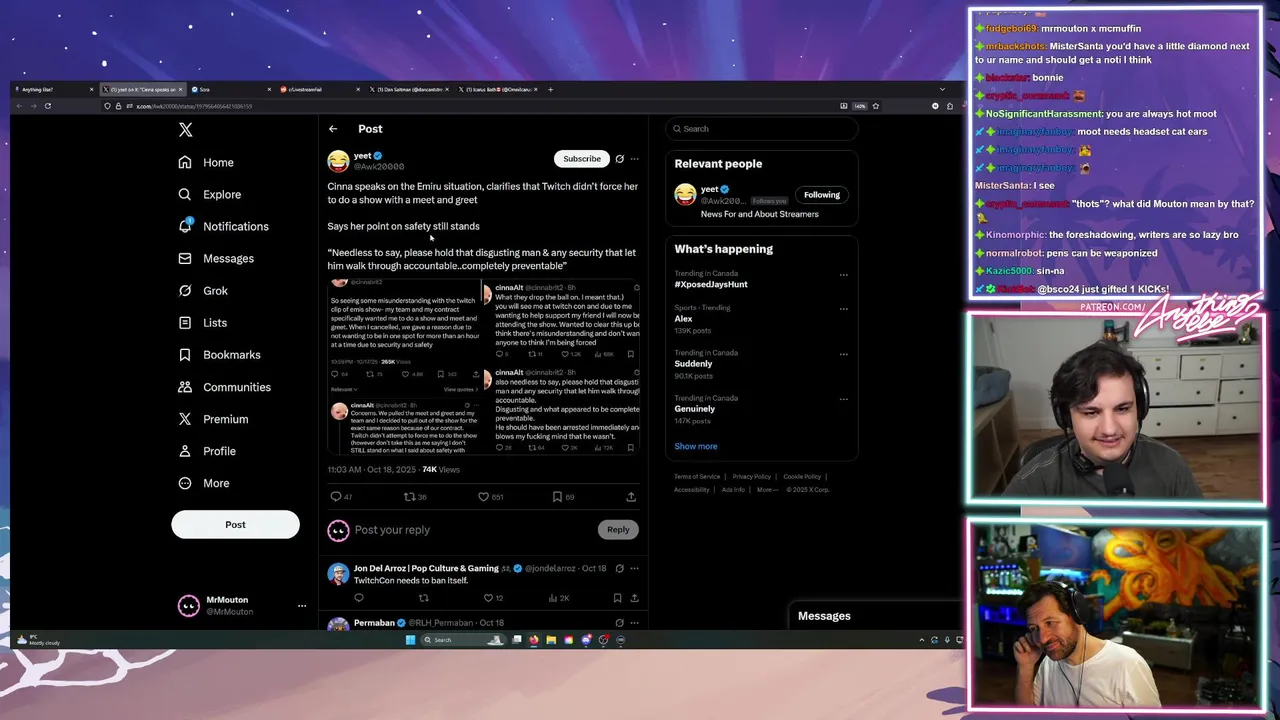This screenshot has height=720, width=1280.
Task: Open yeet's profile avatar in post
Action: click(338, 160)
